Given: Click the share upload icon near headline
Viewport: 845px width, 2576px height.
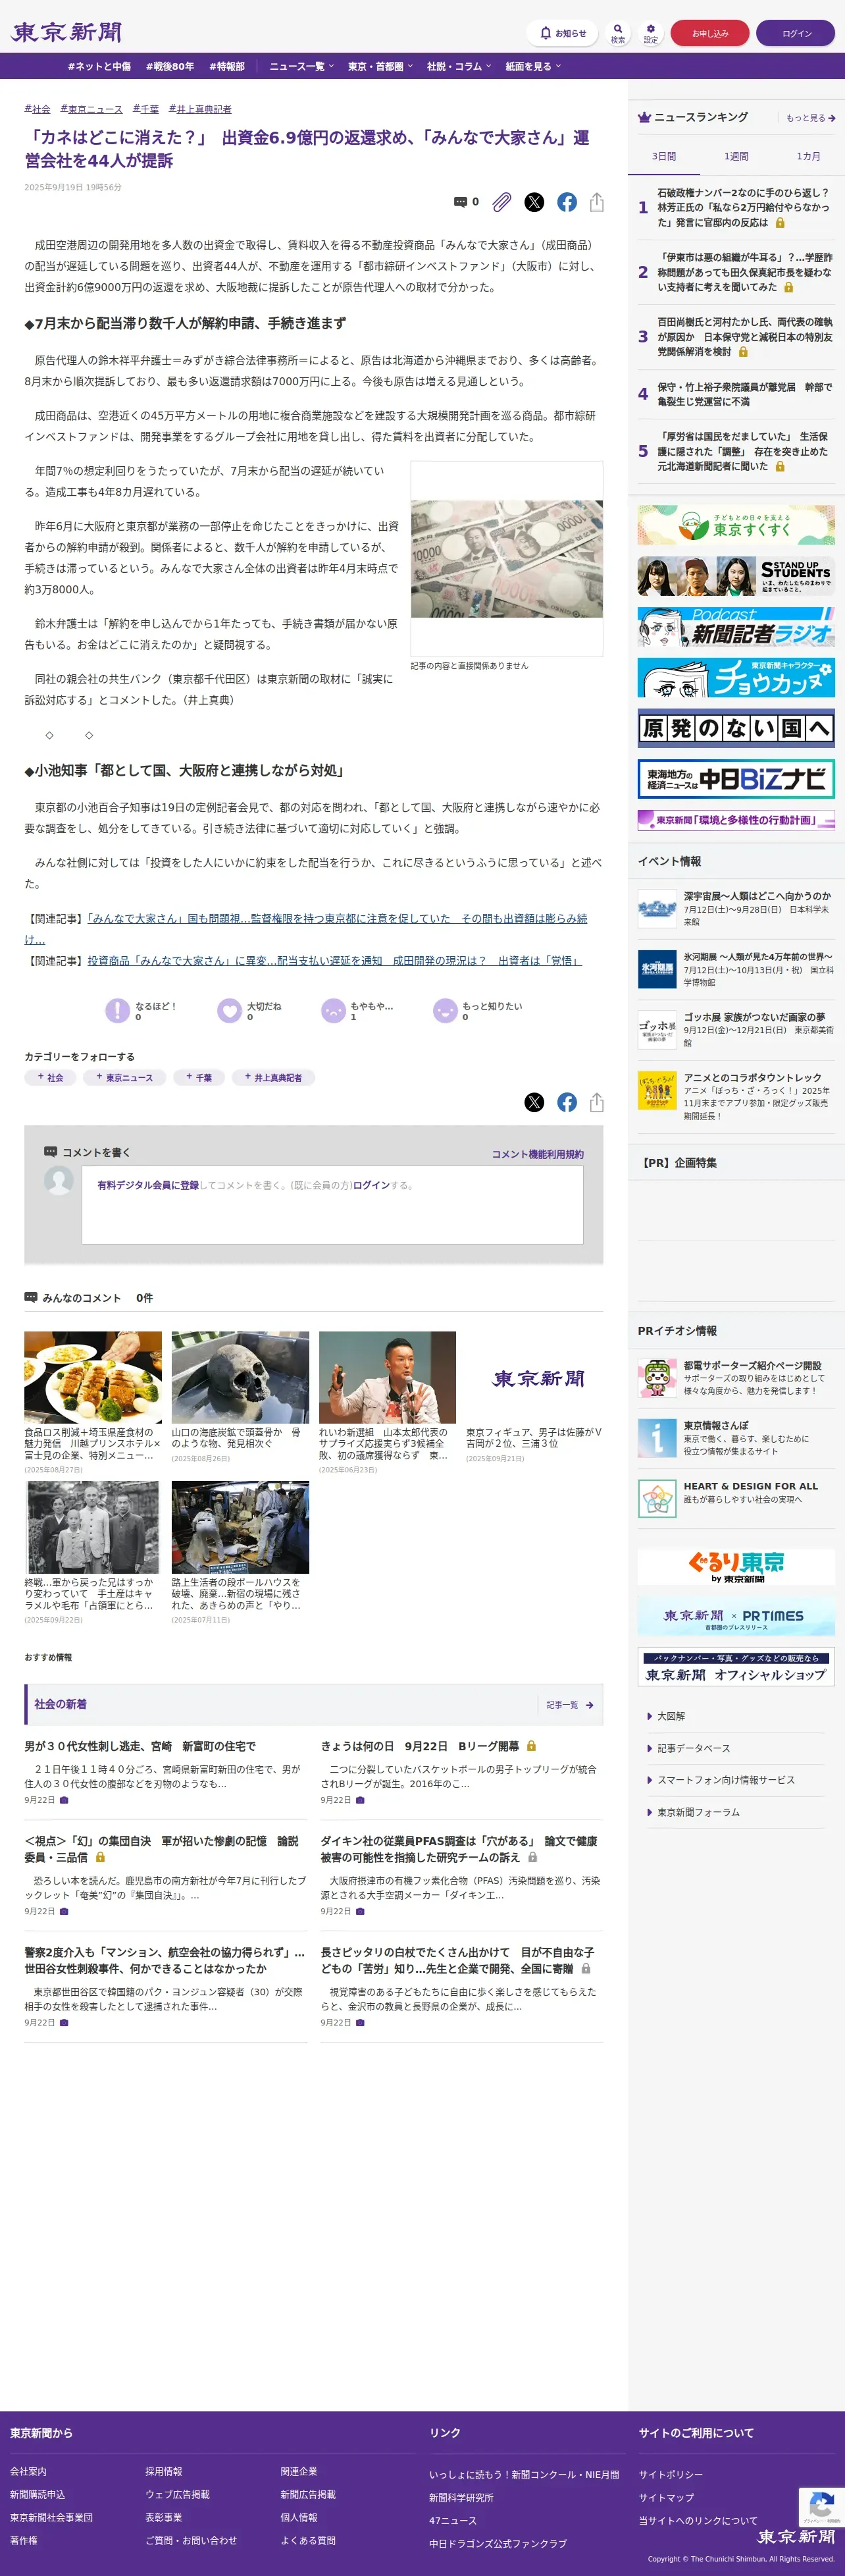Looking at the screenshot, I should tap(597, 202).
